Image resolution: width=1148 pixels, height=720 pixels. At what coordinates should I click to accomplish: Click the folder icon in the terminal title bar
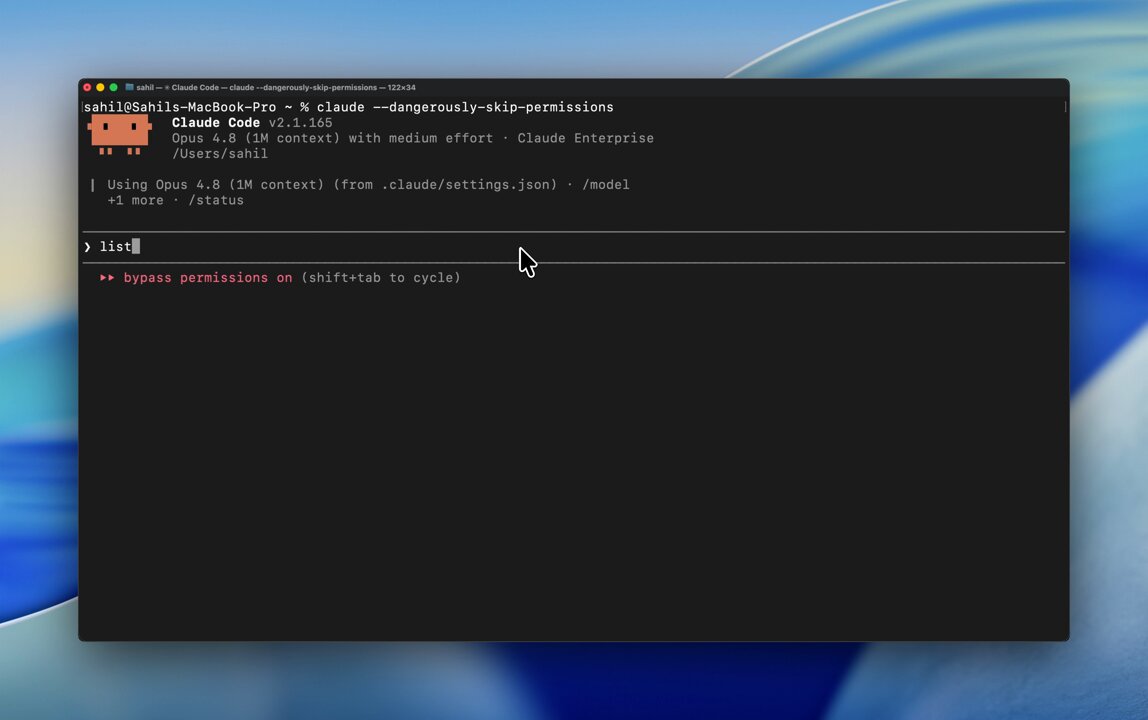click(130, 87)
